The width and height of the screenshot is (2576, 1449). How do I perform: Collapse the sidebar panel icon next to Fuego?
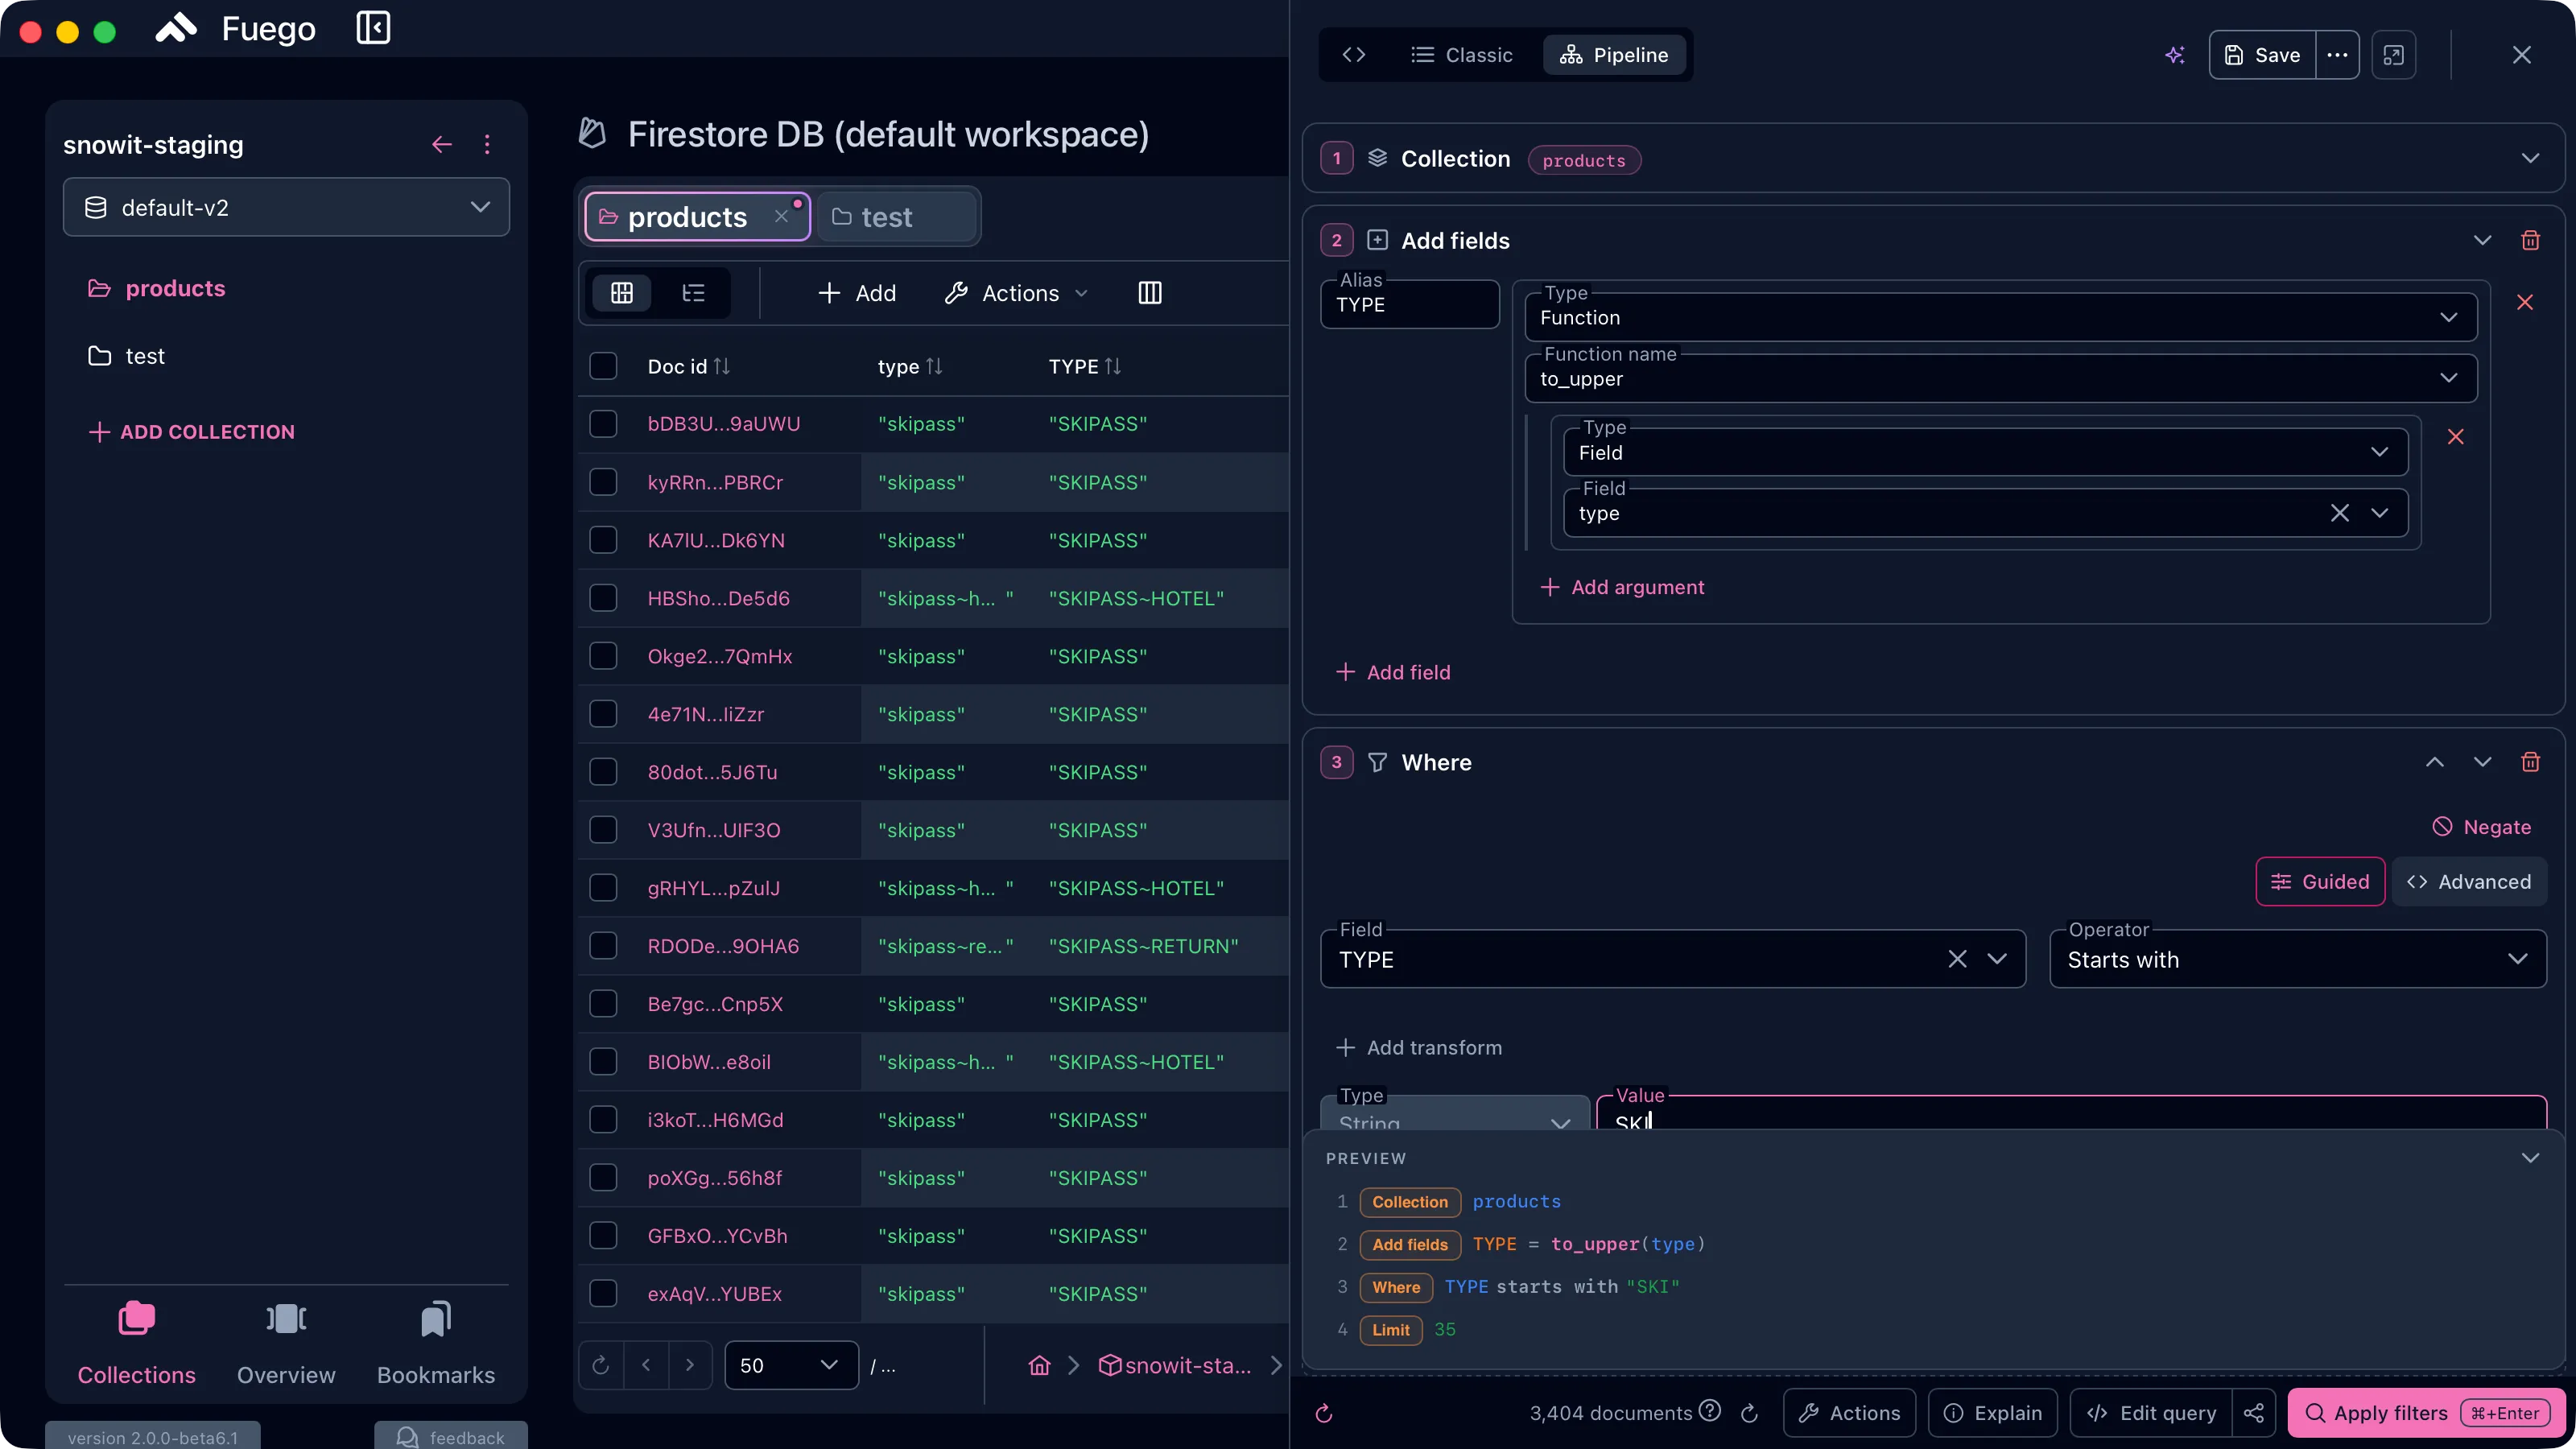point(373,28)
